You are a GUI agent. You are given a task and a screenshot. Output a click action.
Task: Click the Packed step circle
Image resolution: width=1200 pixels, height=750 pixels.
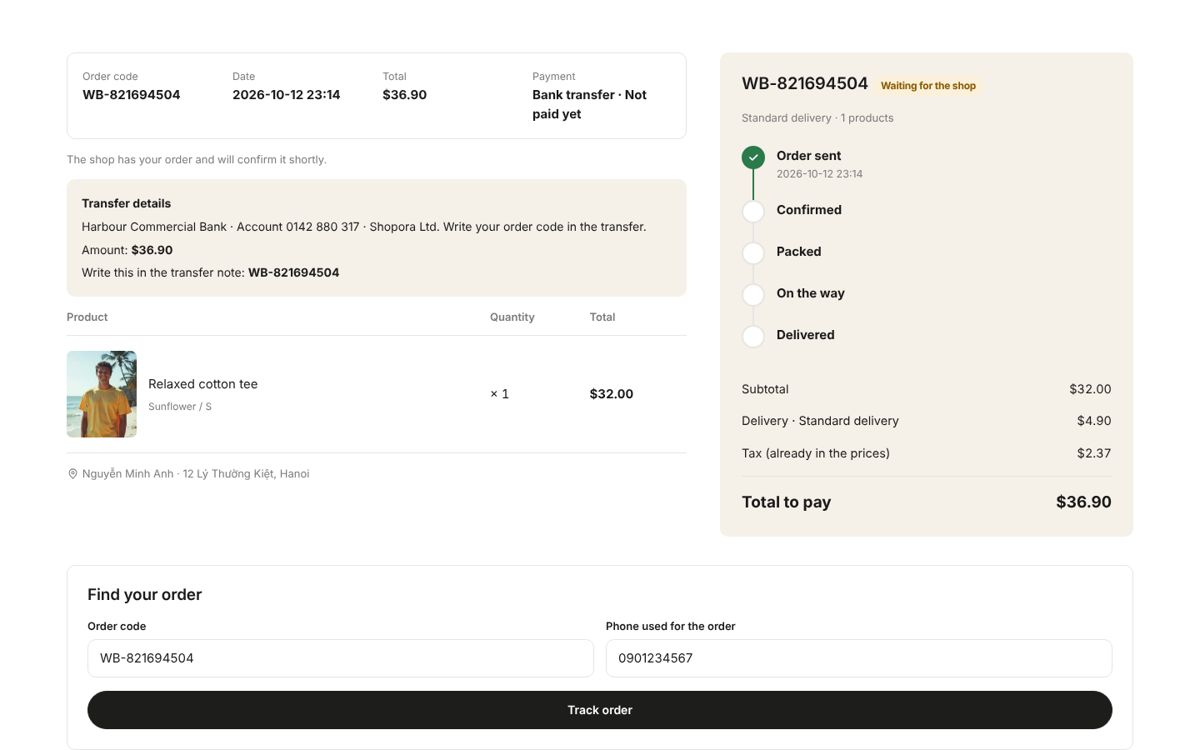tap(753, 253)
